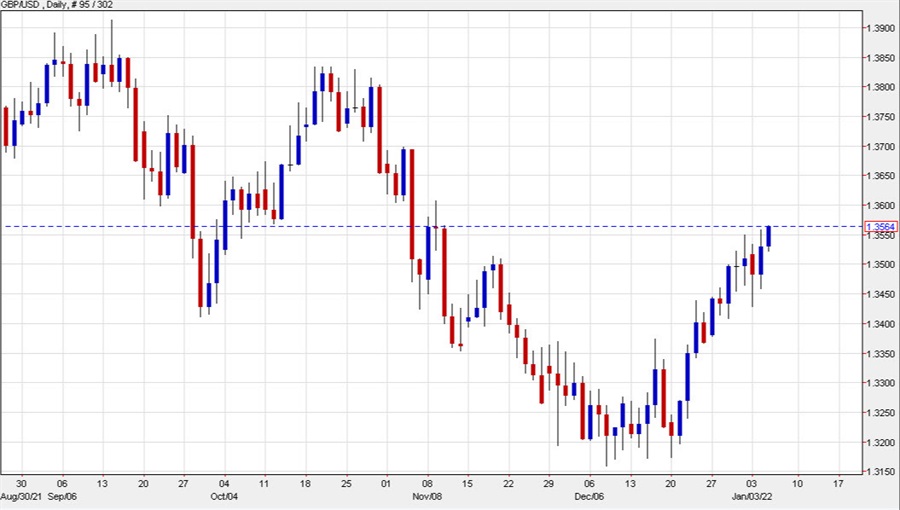Screen dimensions: 900x510
Task: Click the latest blue candle at 1.3564
Action: point(769,236)
